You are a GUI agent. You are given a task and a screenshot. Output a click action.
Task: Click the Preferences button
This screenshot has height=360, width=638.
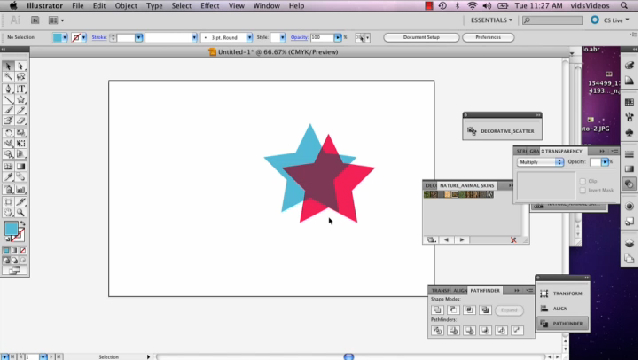(x=488, y=37)
